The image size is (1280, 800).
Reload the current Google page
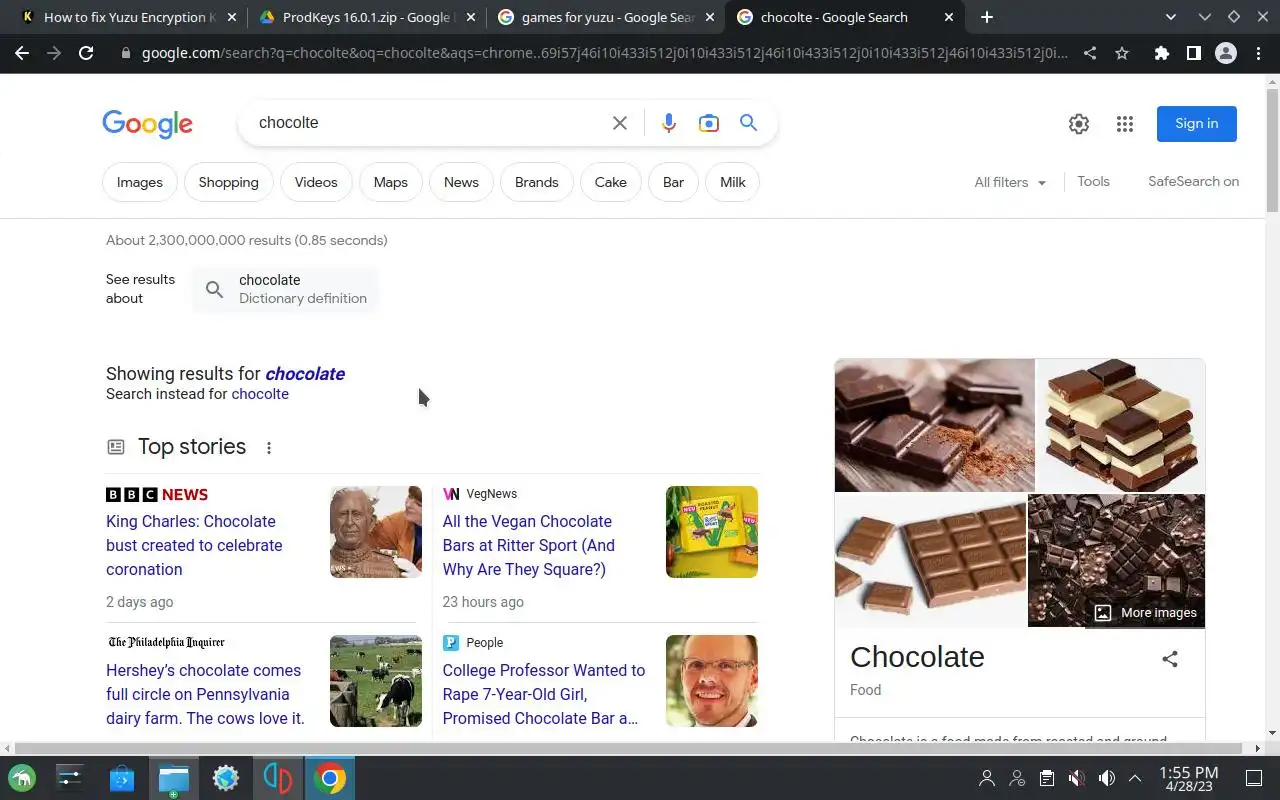point(86,53)
